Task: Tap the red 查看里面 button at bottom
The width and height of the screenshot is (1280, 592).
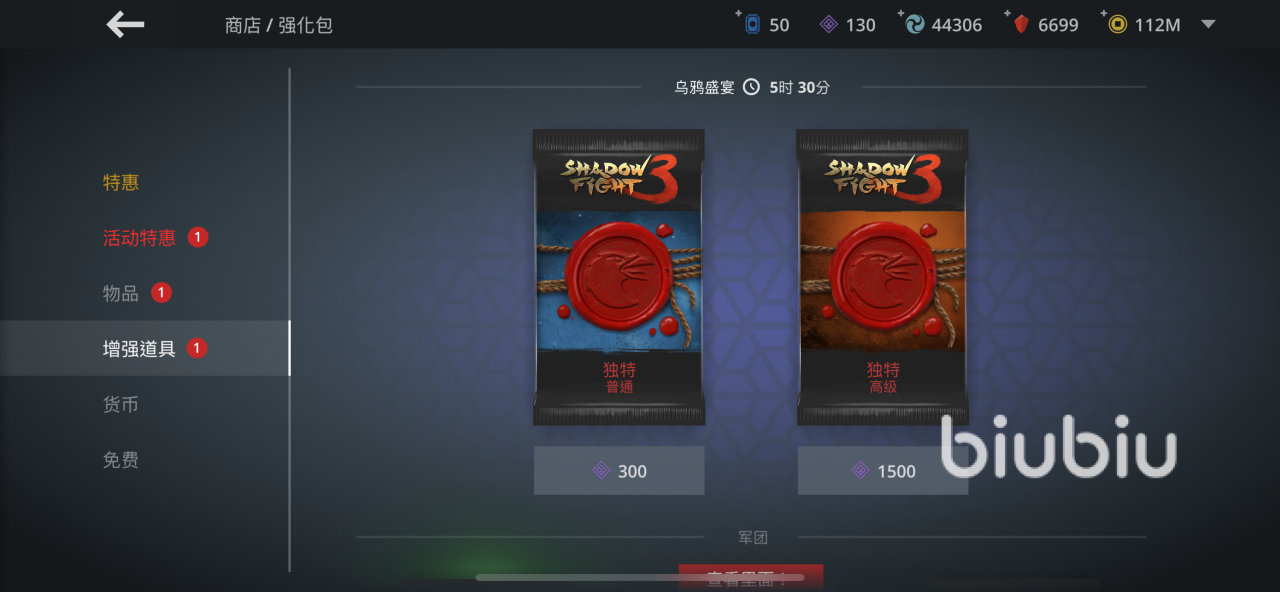Action: point(751,578)
